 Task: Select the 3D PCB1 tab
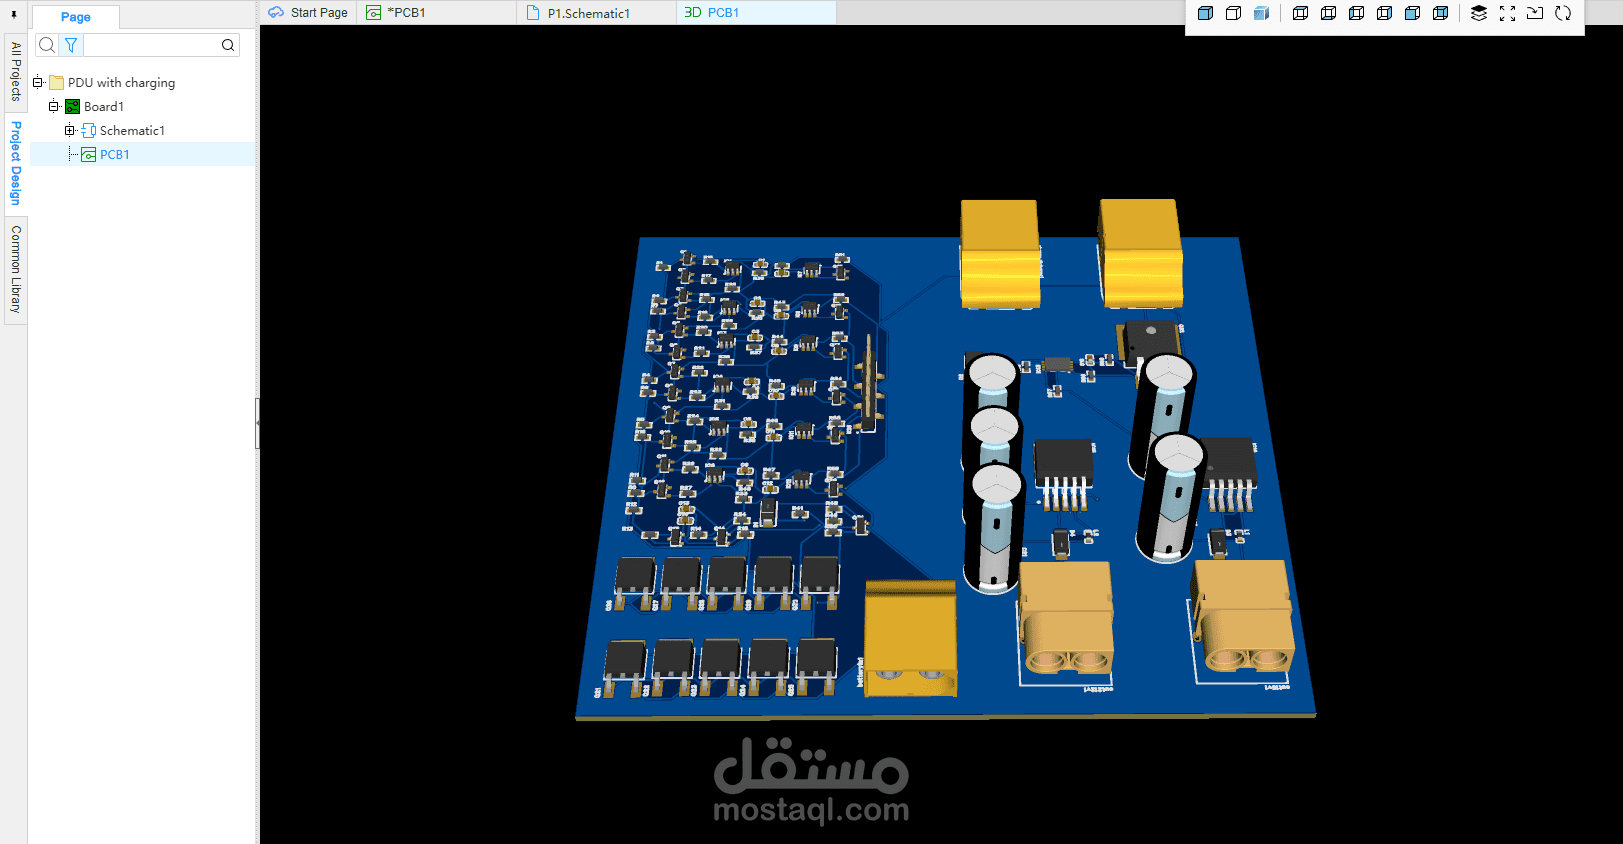click(757, 13)
